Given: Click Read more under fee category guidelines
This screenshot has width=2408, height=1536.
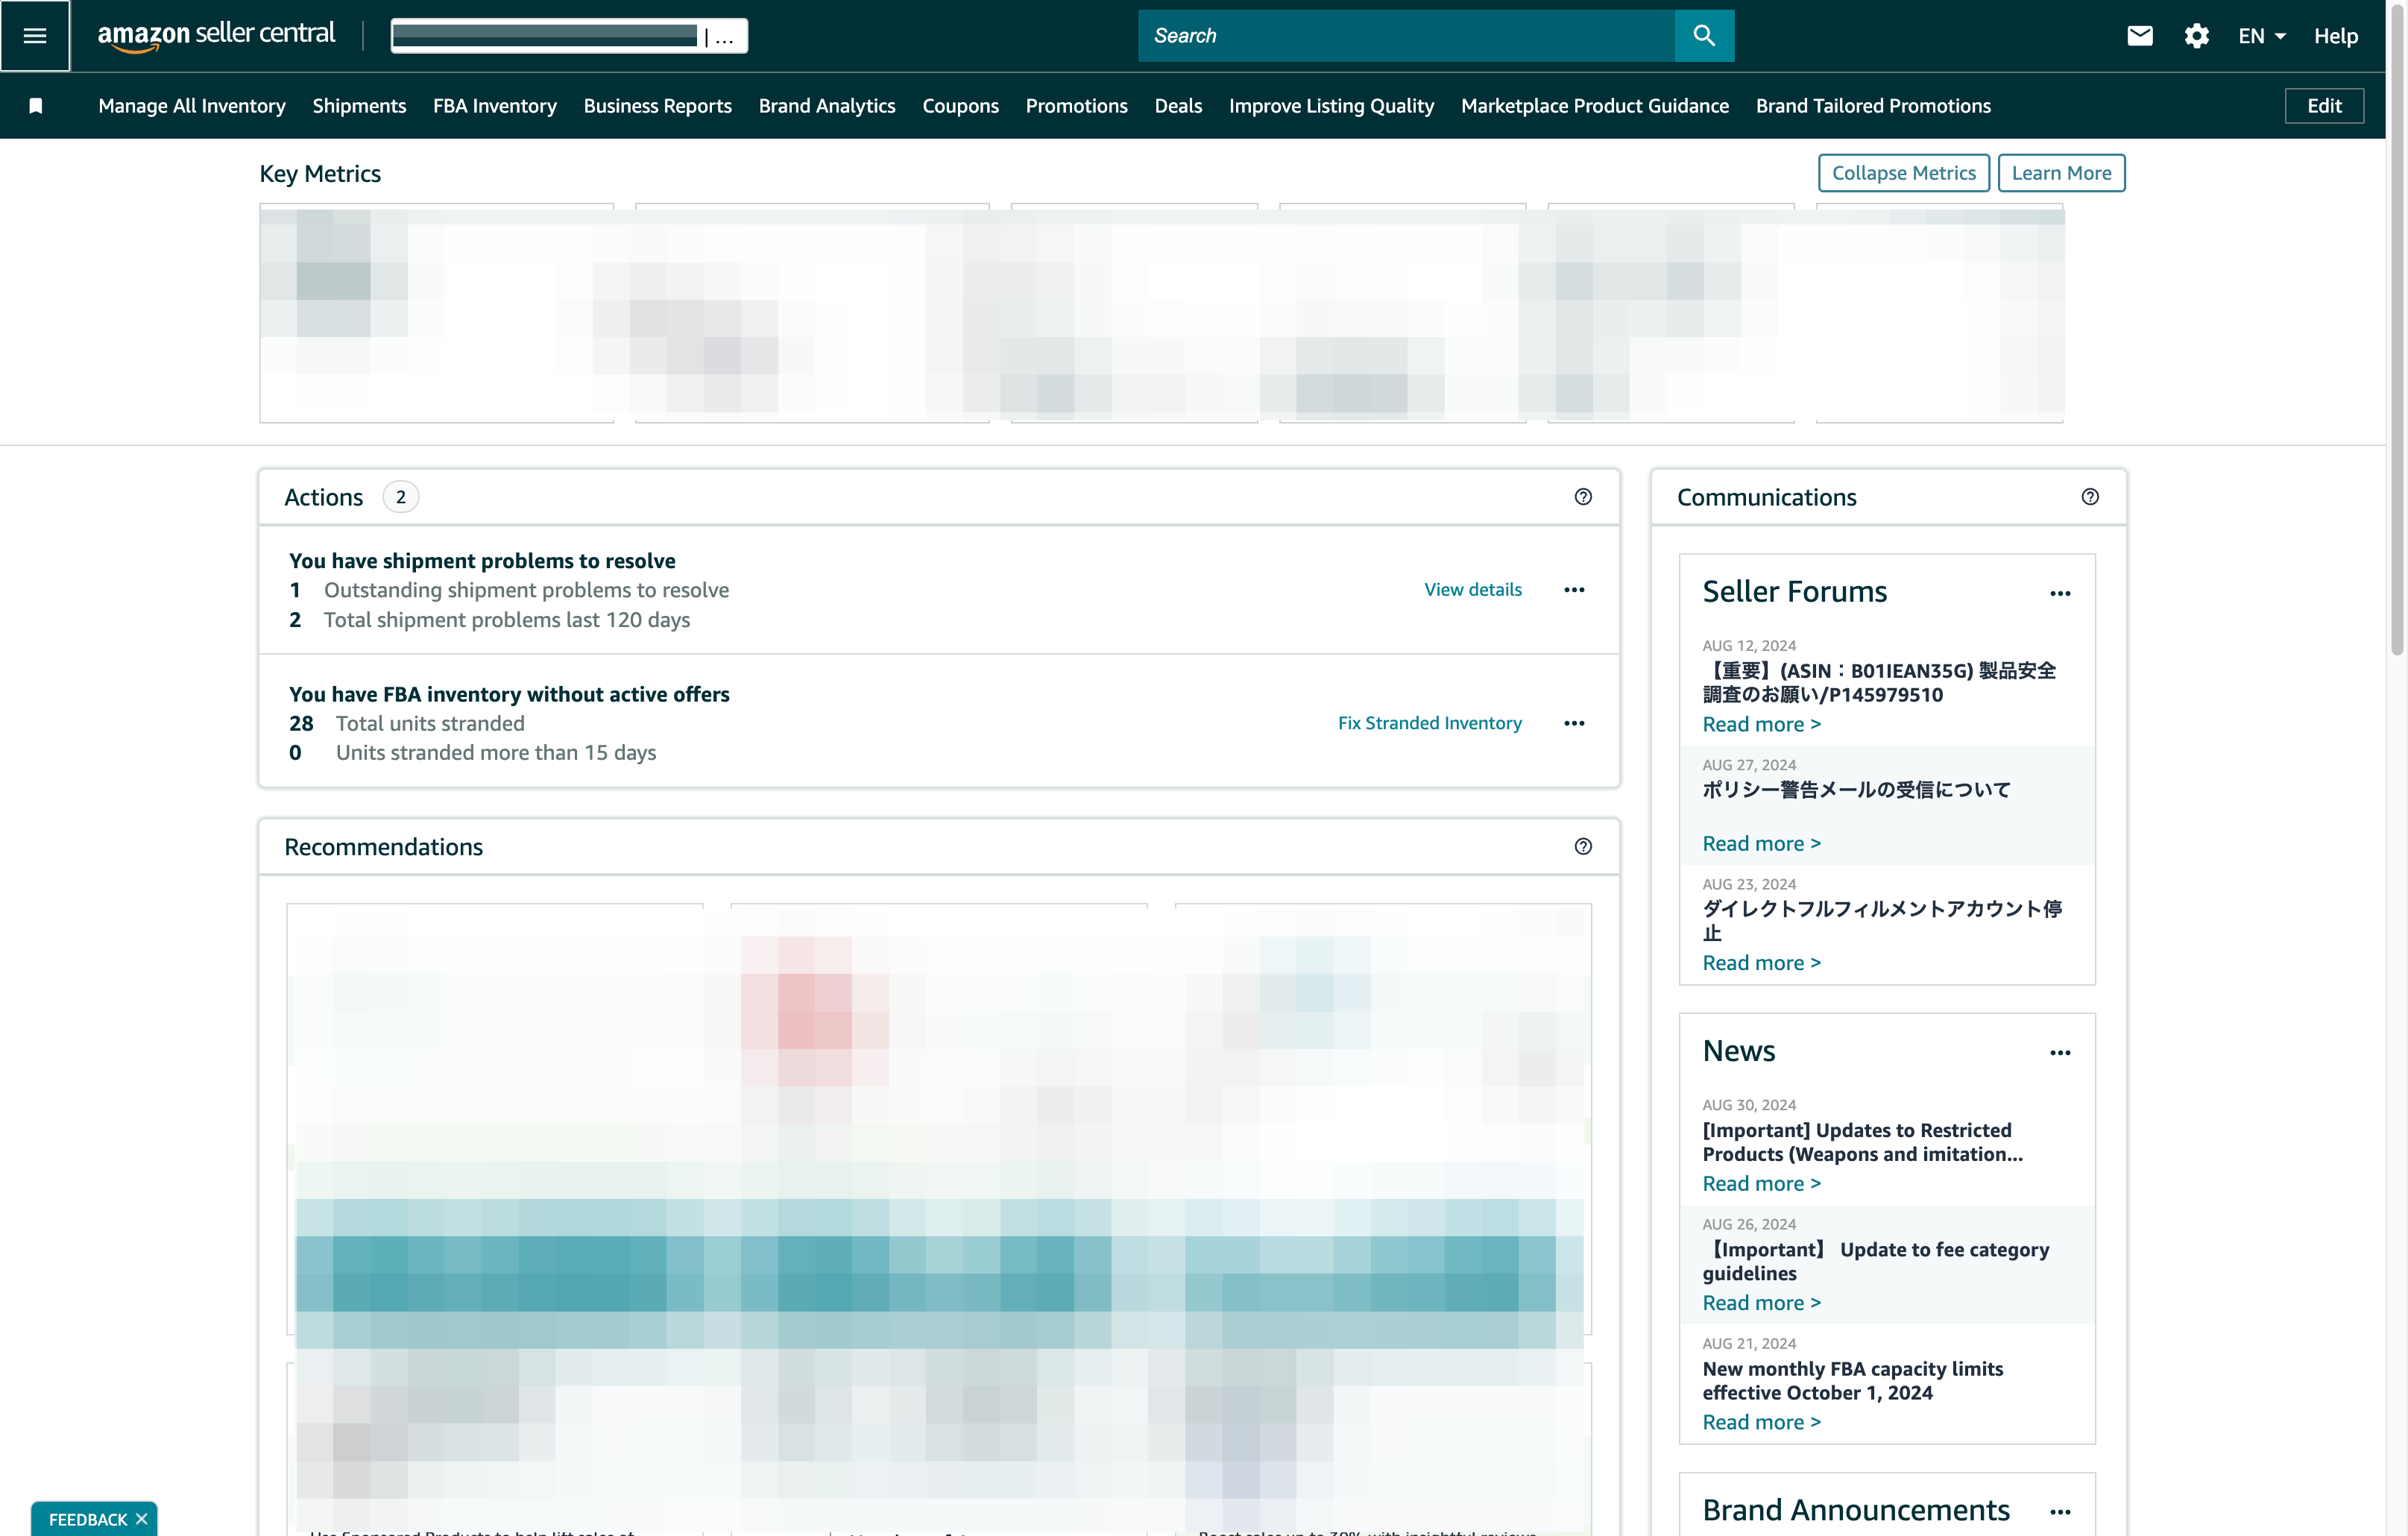Looking at the screenshot, I should [x=1761, y=1303].
